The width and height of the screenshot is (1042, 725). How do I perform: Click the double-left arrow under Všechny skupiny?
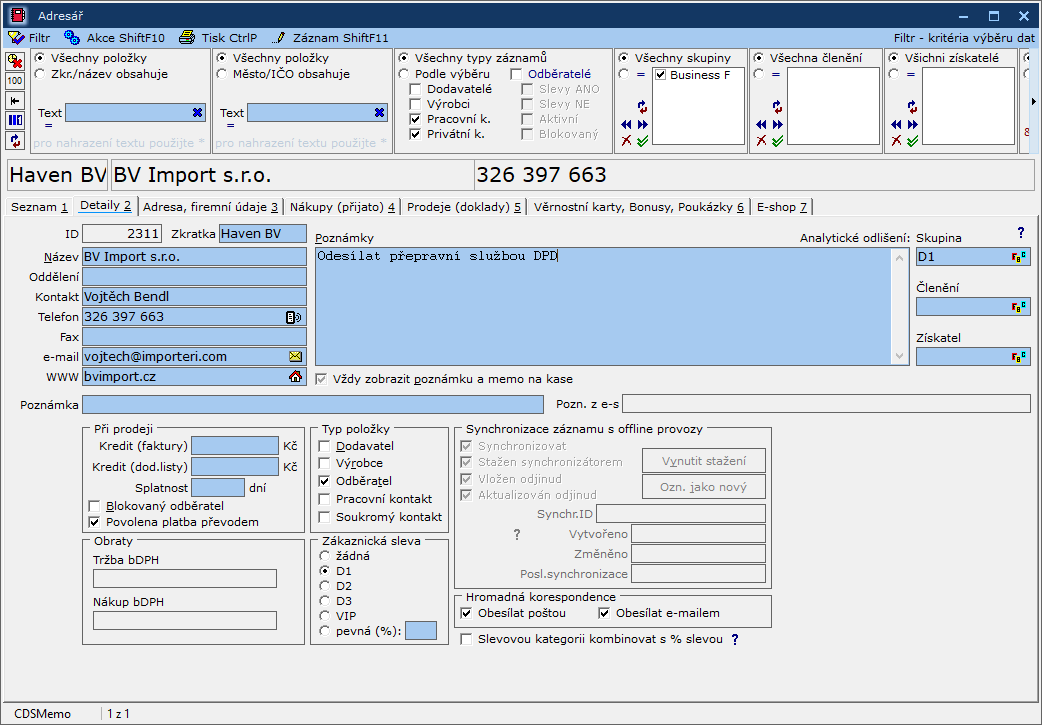626,124
